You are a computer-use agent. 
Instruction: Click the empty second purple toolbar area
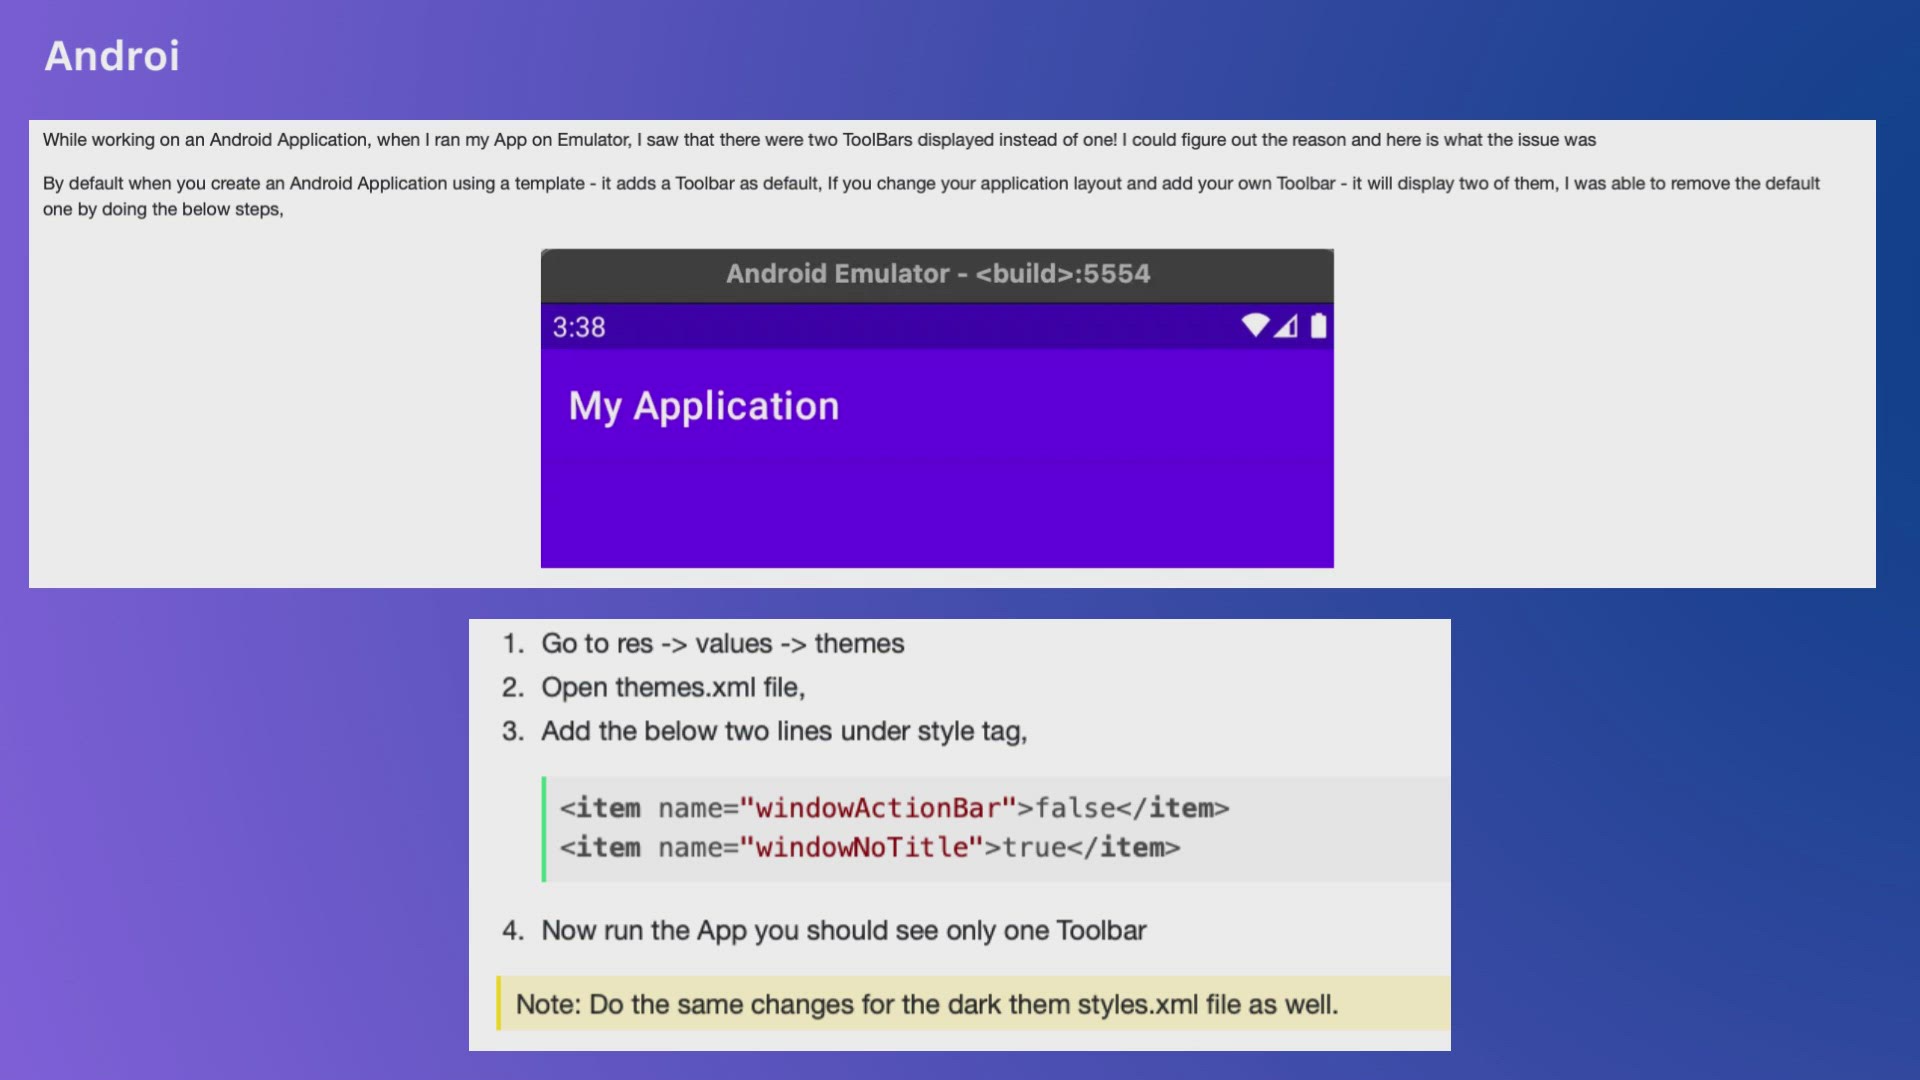(937, 514)
